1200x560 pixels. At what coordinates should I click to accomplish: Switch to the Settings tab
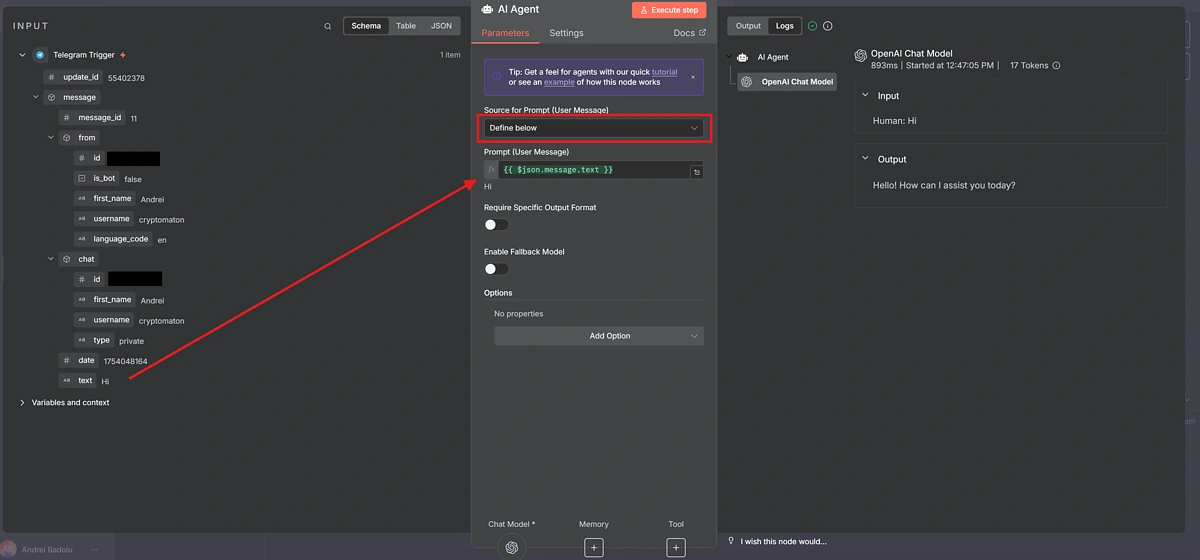coord(566,33)
